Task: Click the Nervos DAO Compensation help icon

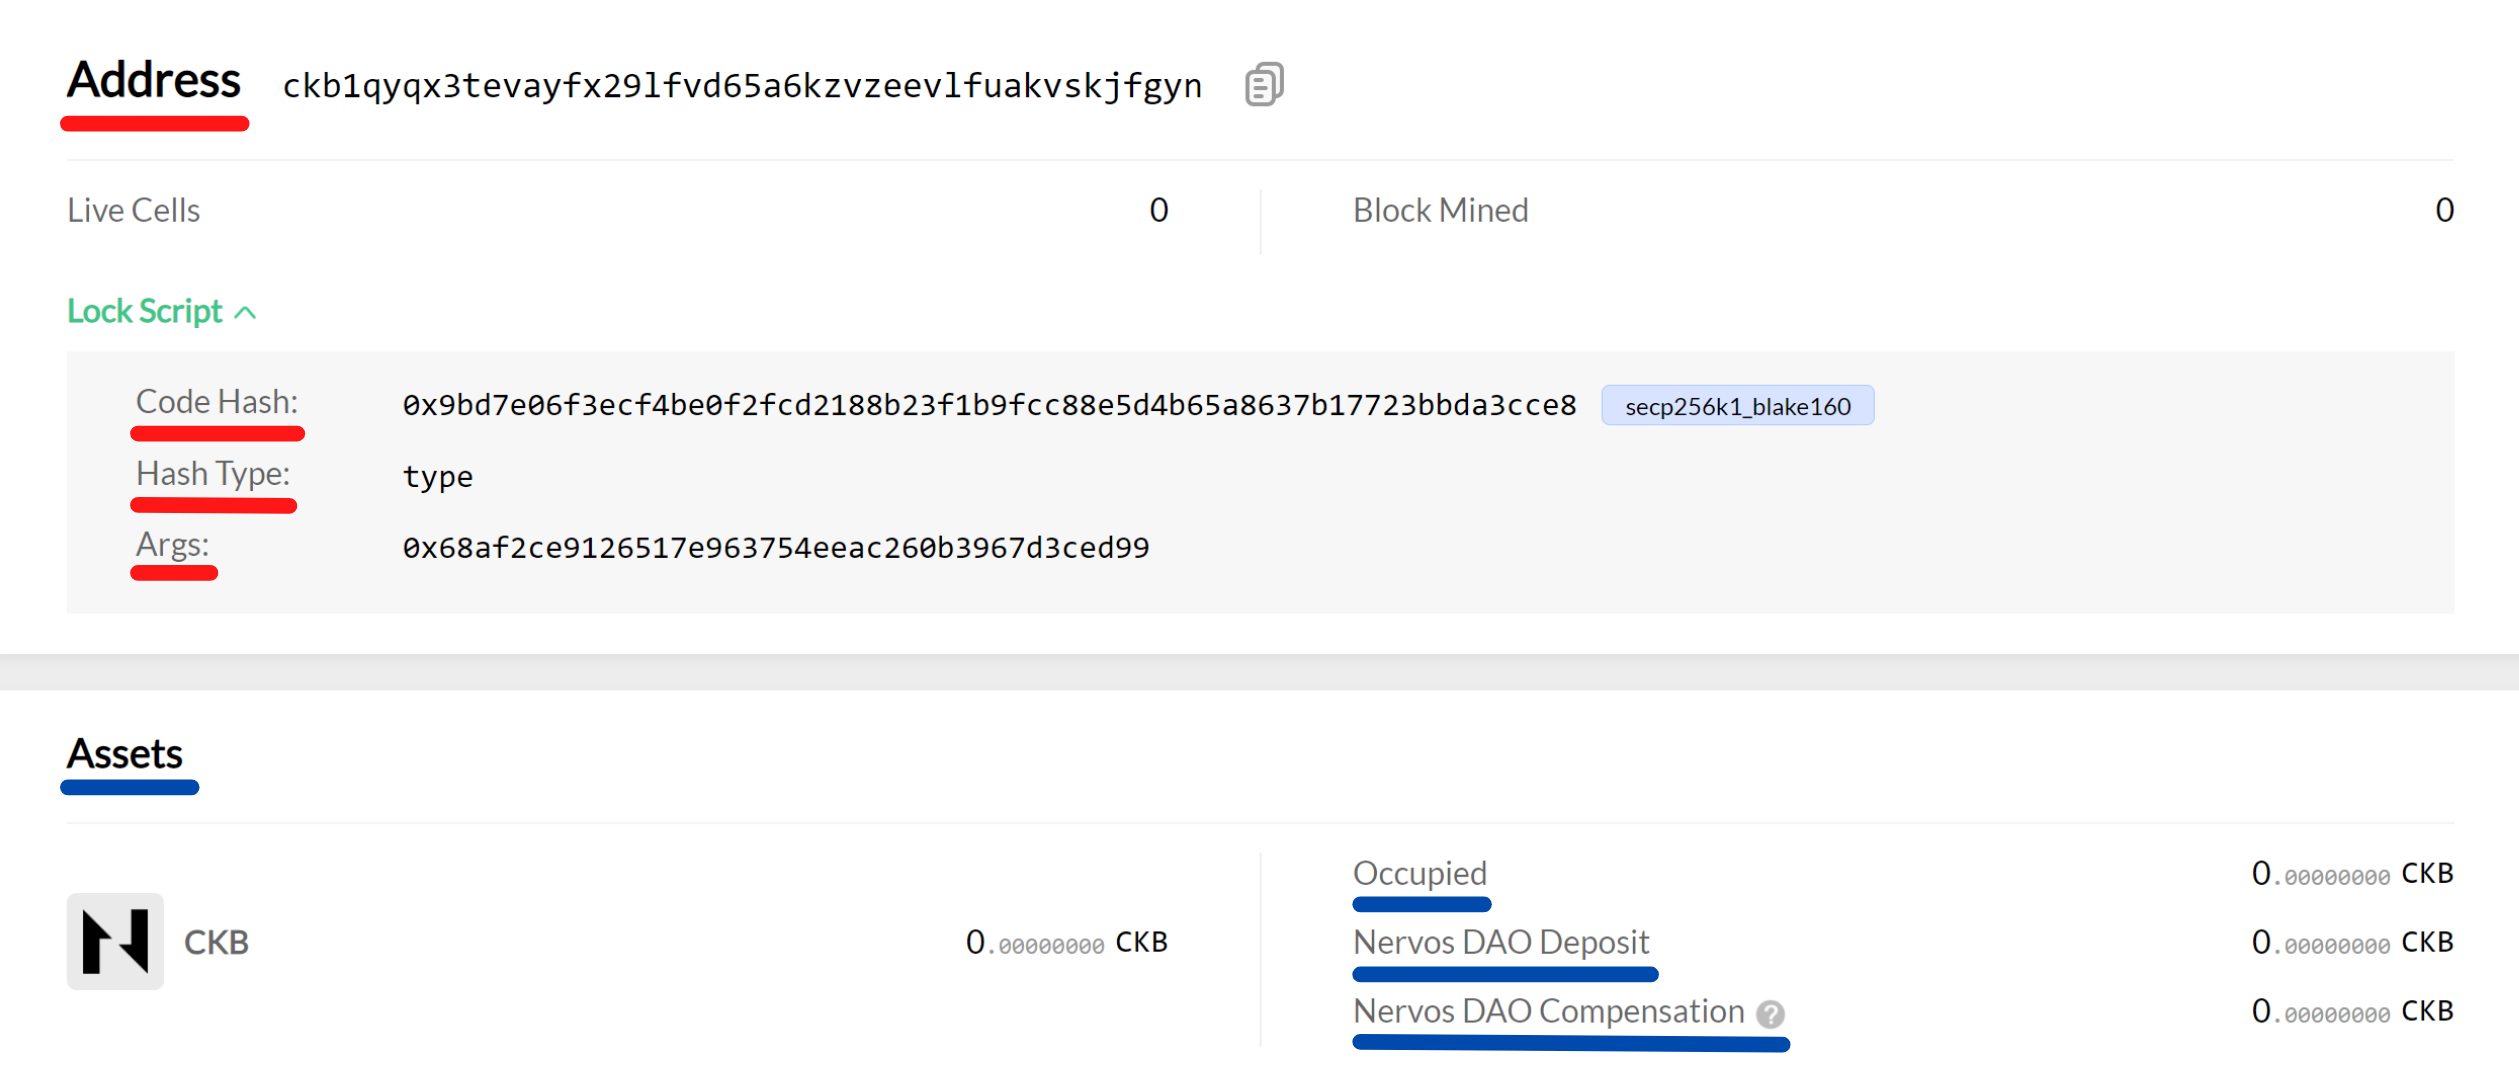Action: [x=1770, y=1014]
